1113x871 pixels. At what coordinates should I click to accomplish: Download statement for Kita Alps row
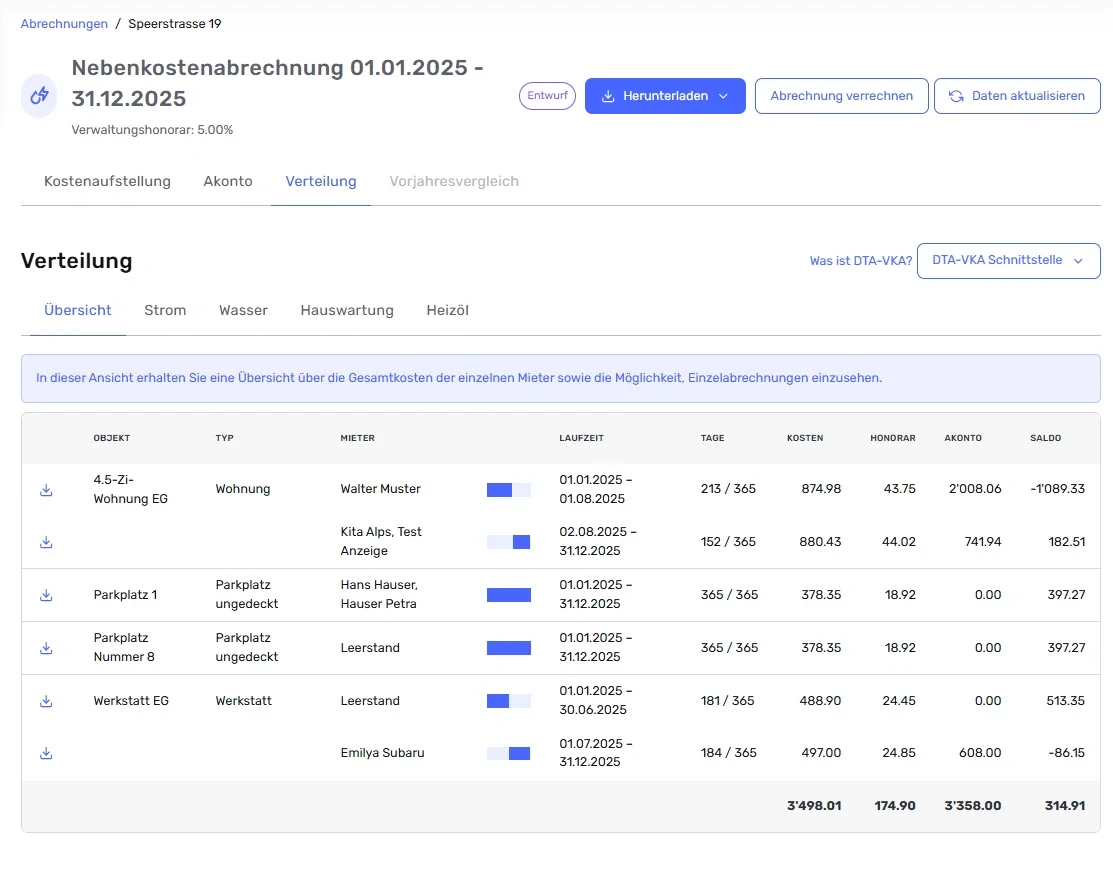[x=46, y=542]
